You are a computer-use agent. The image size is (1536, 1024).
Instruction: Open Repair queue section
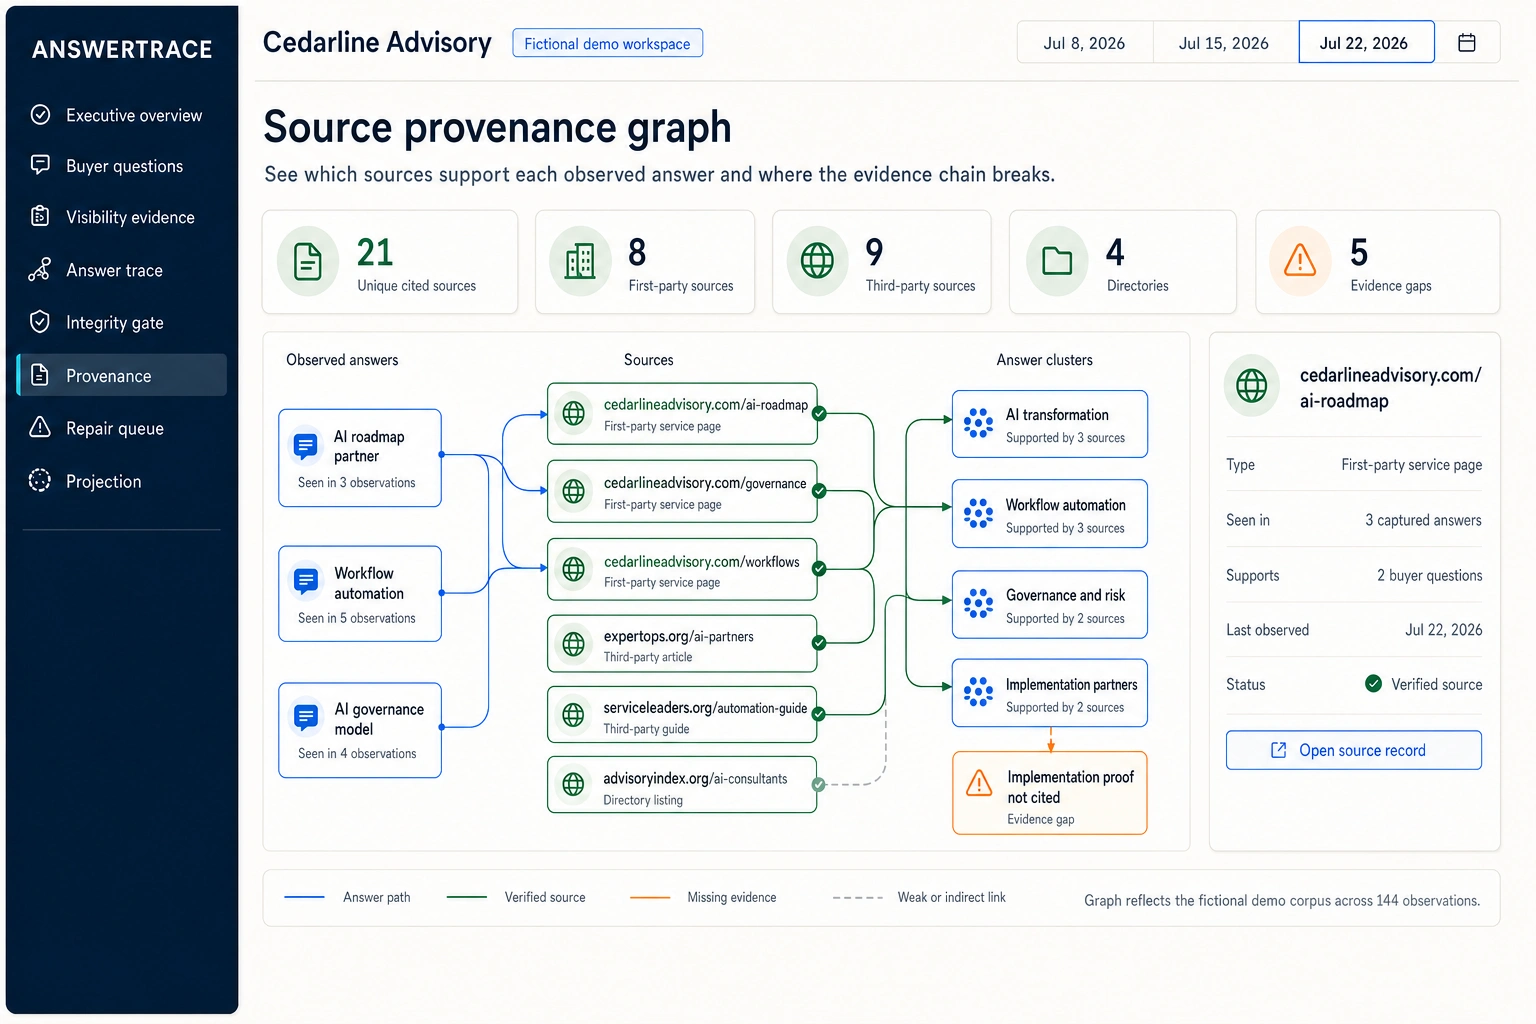[x=121, y=428]
